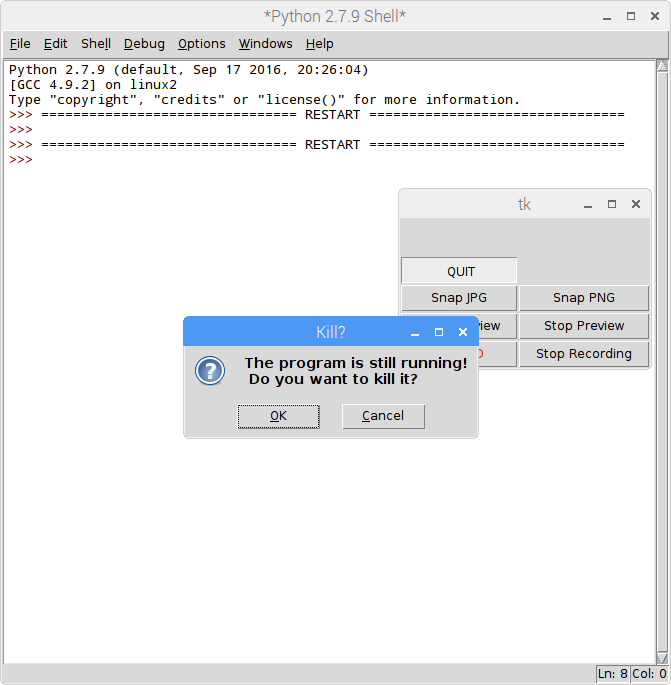Open the Windows menu

(x=266, y=44)
